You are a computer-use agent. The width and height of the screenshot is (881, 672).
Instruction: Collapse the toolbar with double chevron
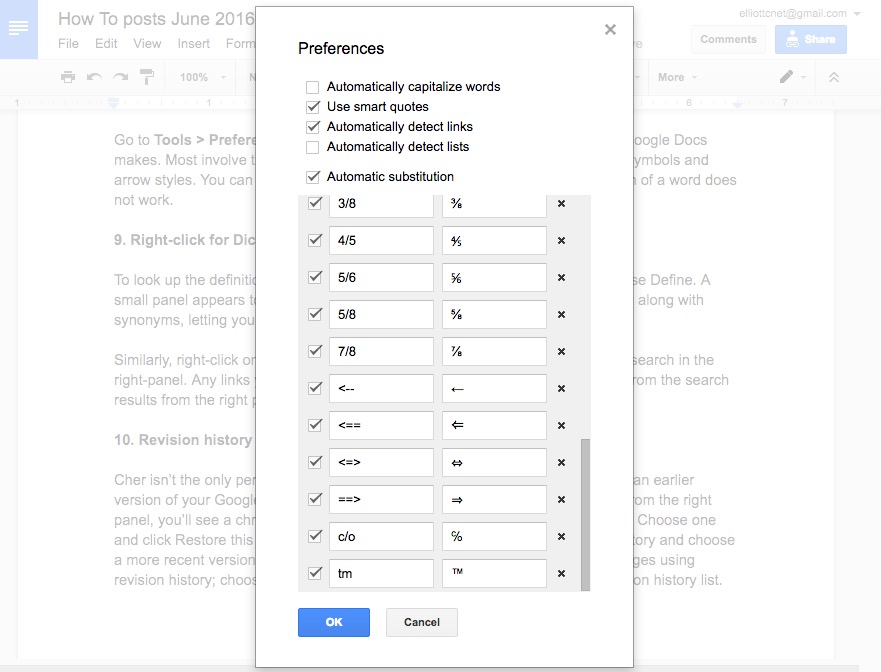(834, 77)
